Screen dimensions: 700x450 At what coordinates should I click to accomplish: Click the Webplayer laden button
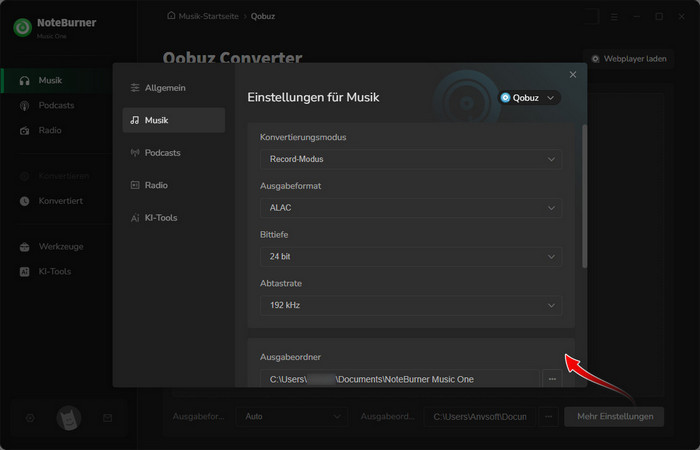coord(629,59)
